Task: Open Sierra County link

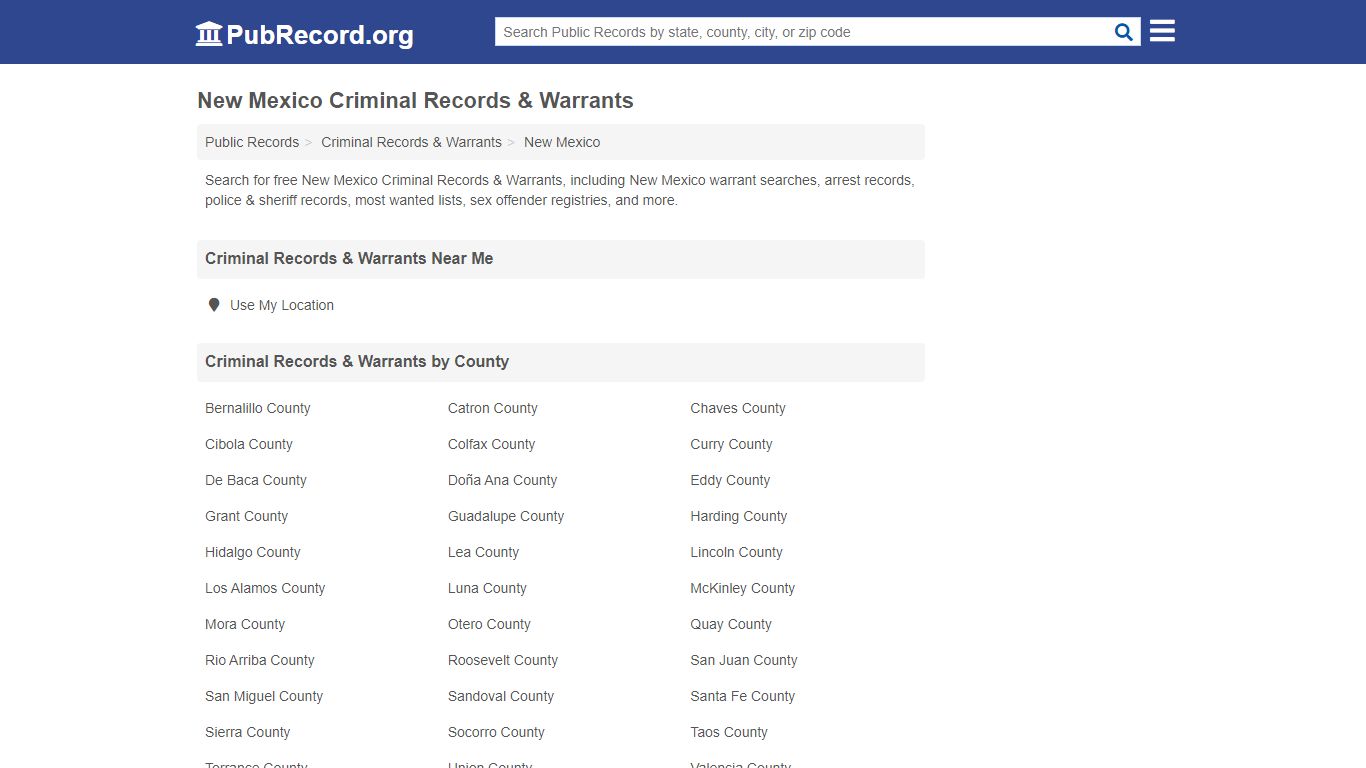Action: pyautogui.click(x=247, y=732)
